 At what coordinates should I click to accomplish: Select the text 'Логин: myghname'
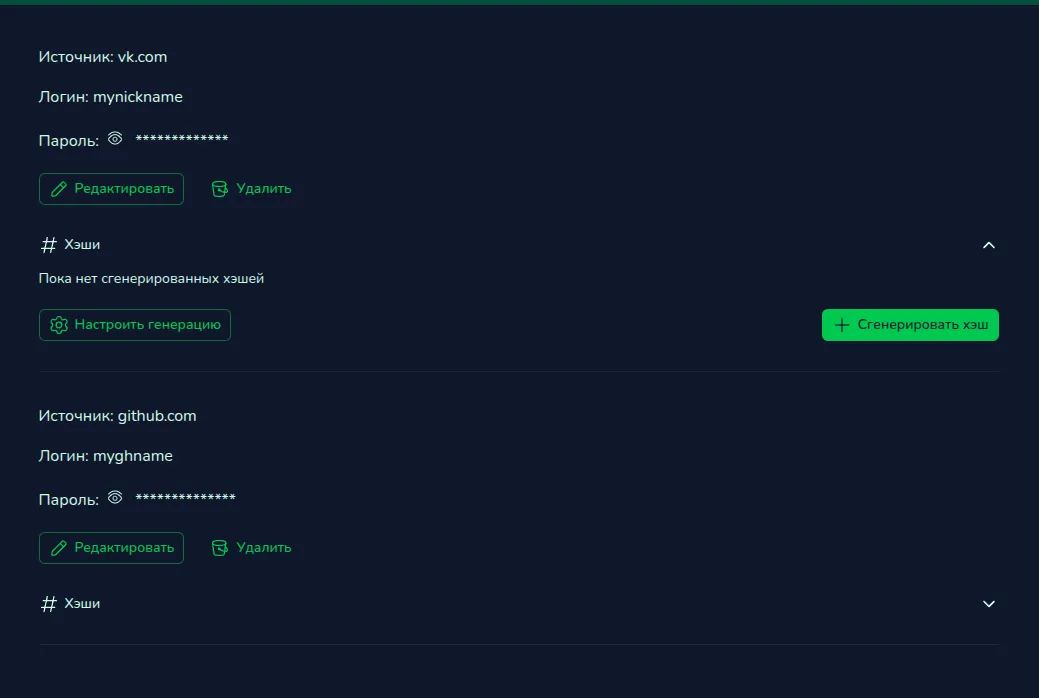105,456
